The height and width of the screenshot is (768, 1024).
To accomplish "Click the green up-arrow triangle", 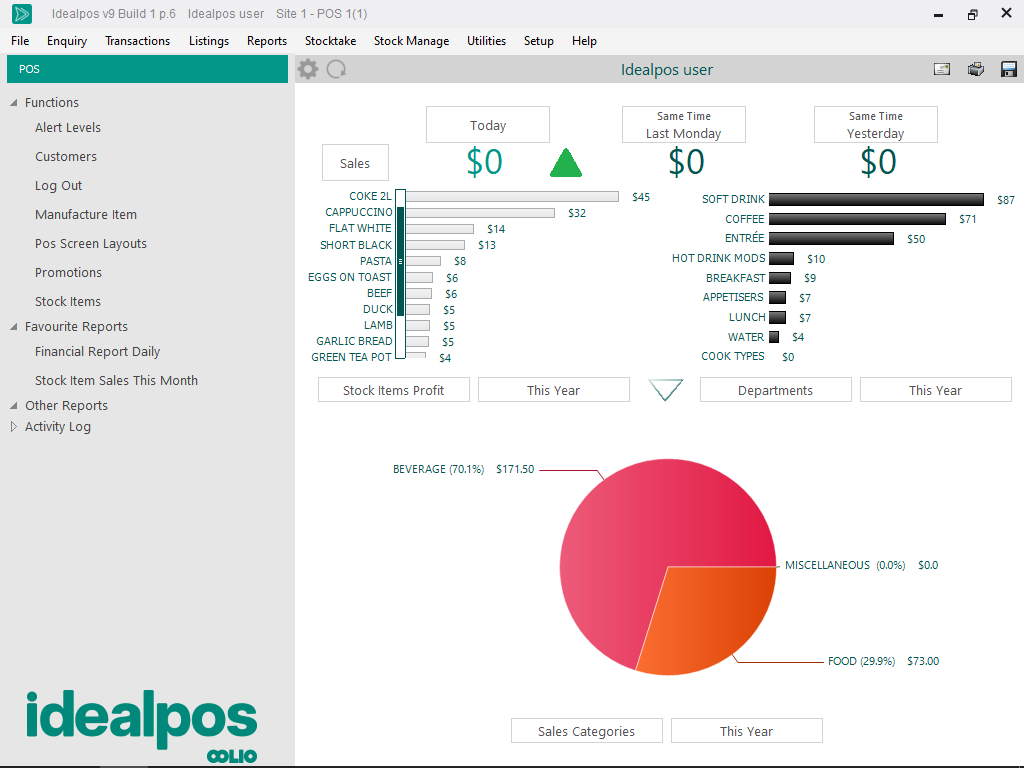I will (566, 163).
